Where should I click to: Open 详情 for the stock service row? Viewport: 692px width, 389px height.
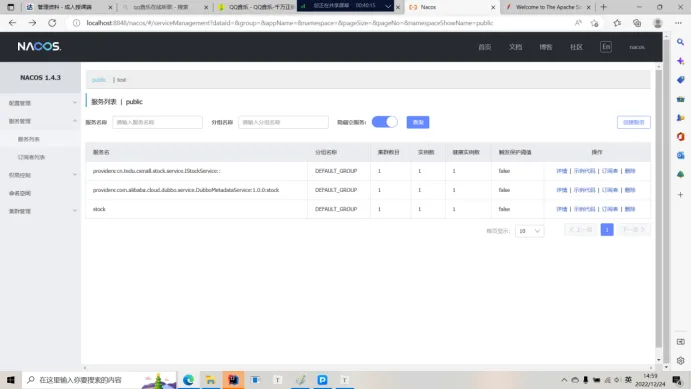561,209
